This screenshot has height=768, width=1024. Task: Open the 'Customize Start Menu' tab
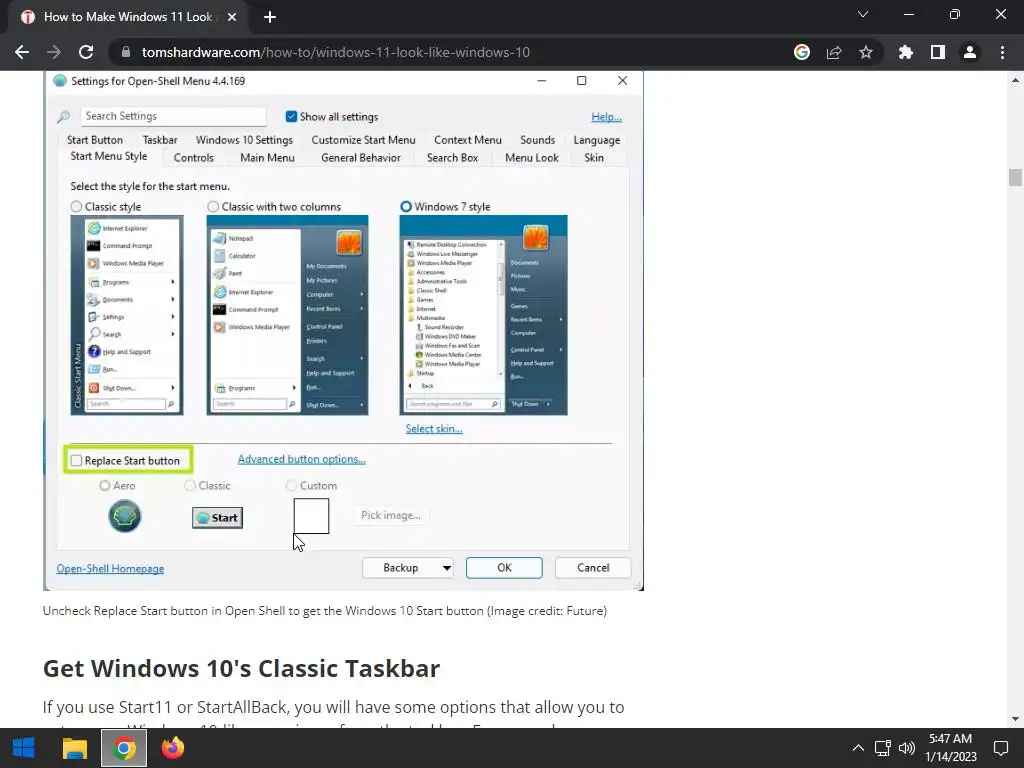point(363,140)
